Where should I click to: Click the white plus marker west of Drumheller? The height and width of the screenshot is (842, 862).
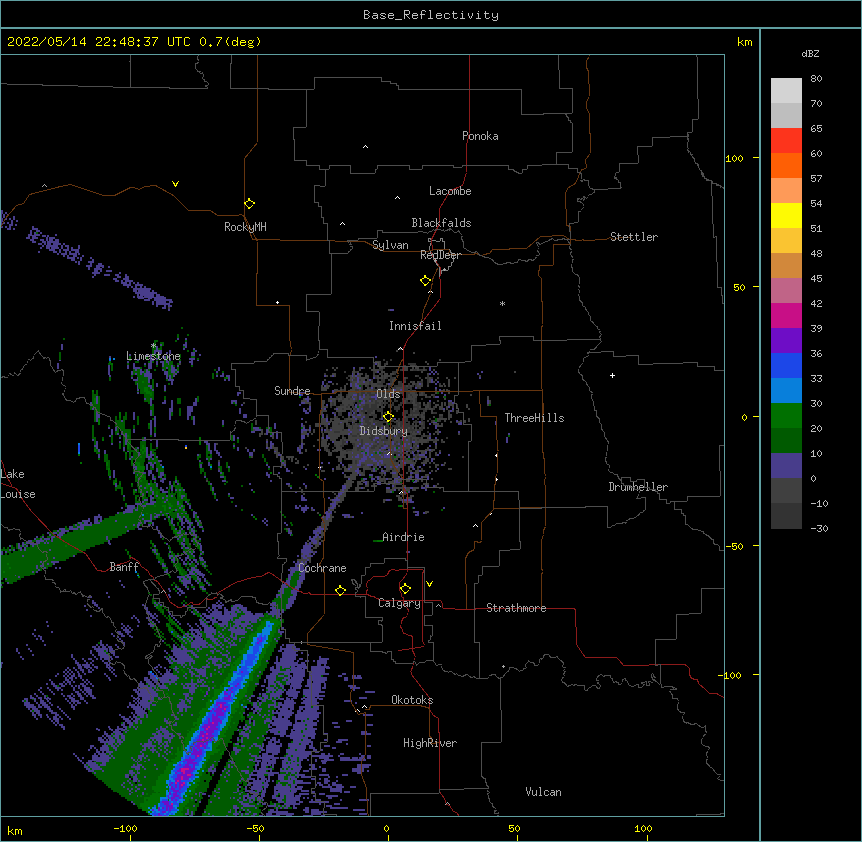pyautogui.click(x=612, y=375)
